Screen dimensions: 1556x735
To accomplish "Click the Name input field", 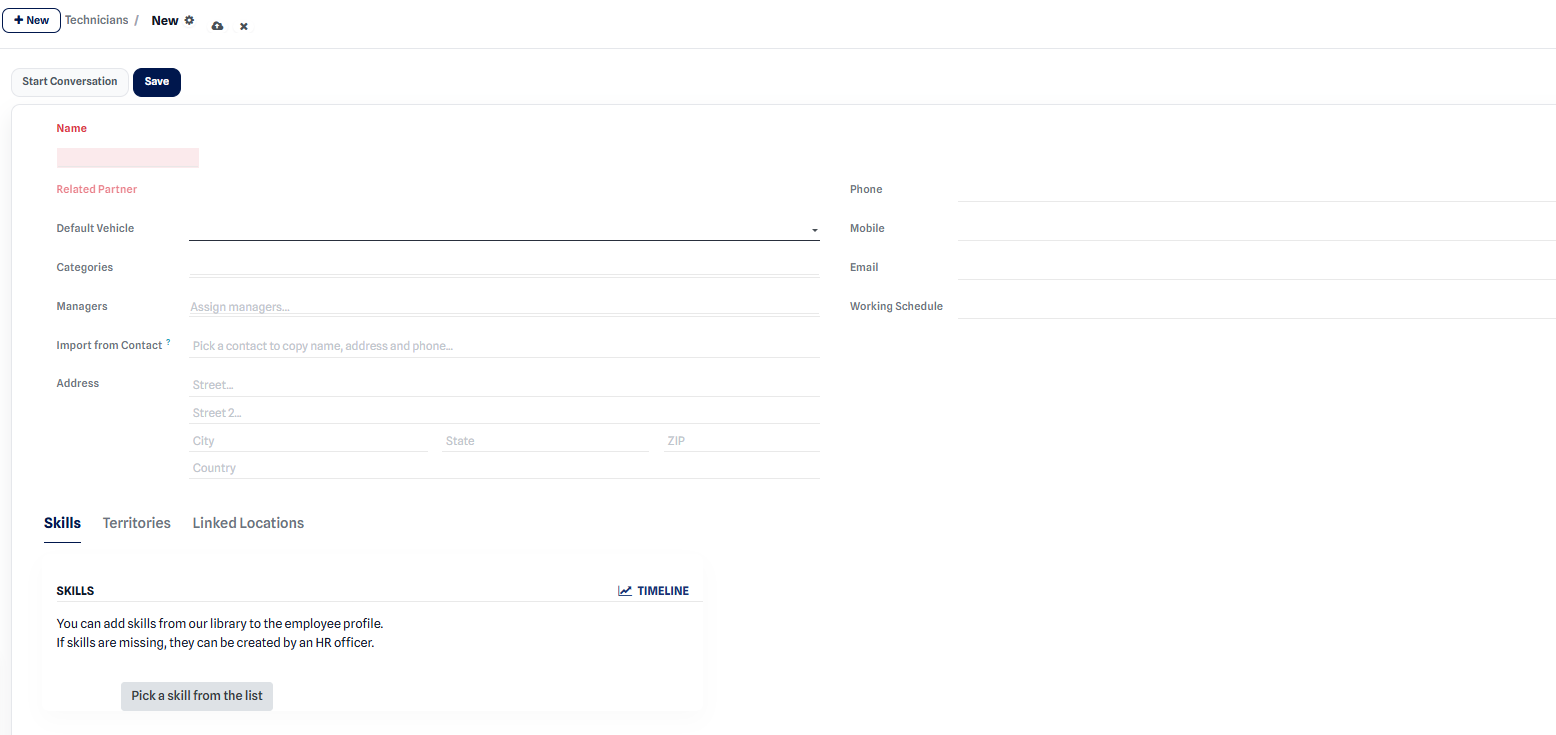I will point(128,158).
